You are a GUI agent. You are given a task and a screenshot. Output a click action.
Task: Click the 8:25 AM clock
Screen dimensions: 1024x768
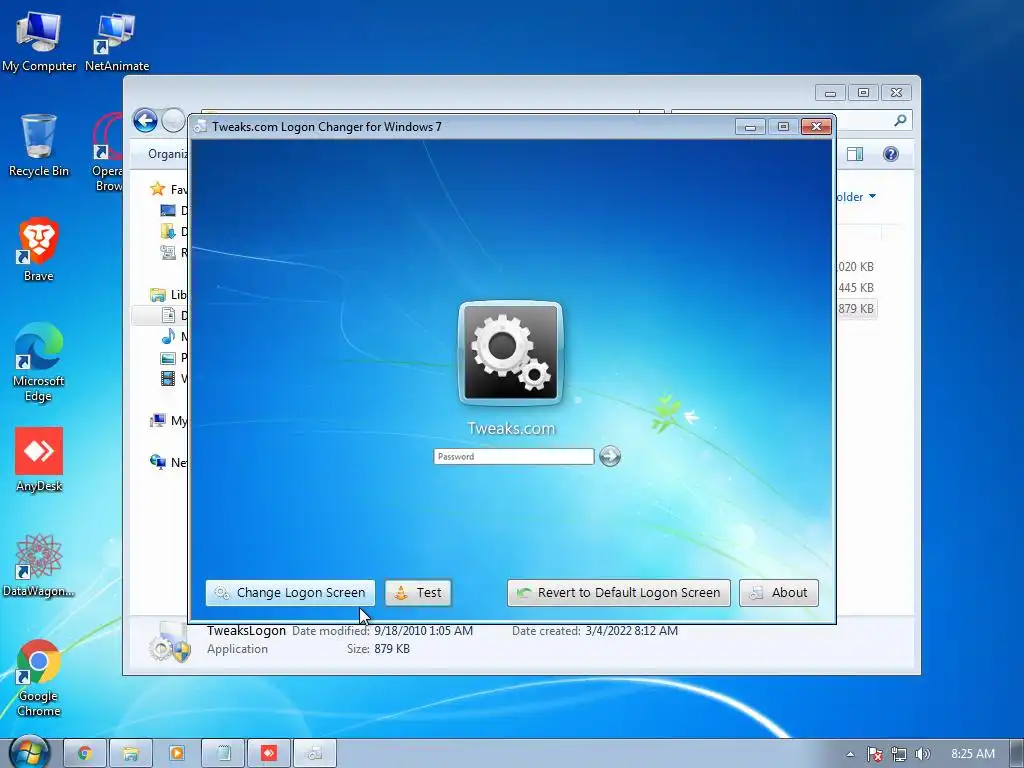(x=972, y=754)
